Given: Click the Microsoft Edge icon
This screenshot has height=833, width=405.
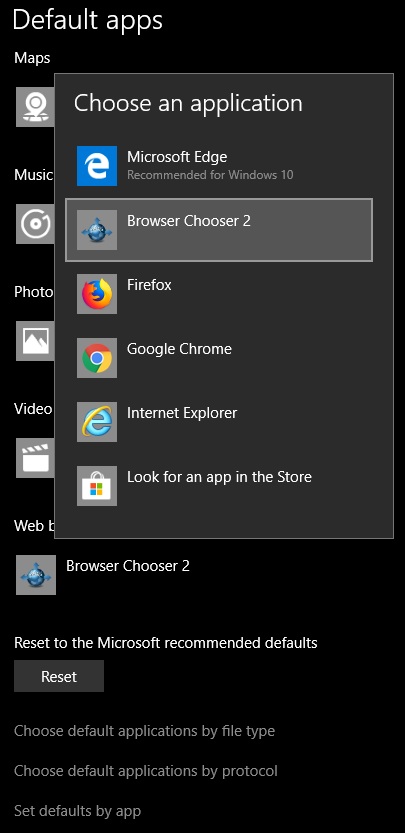Looking at the screenshot, I should (97, 166).
